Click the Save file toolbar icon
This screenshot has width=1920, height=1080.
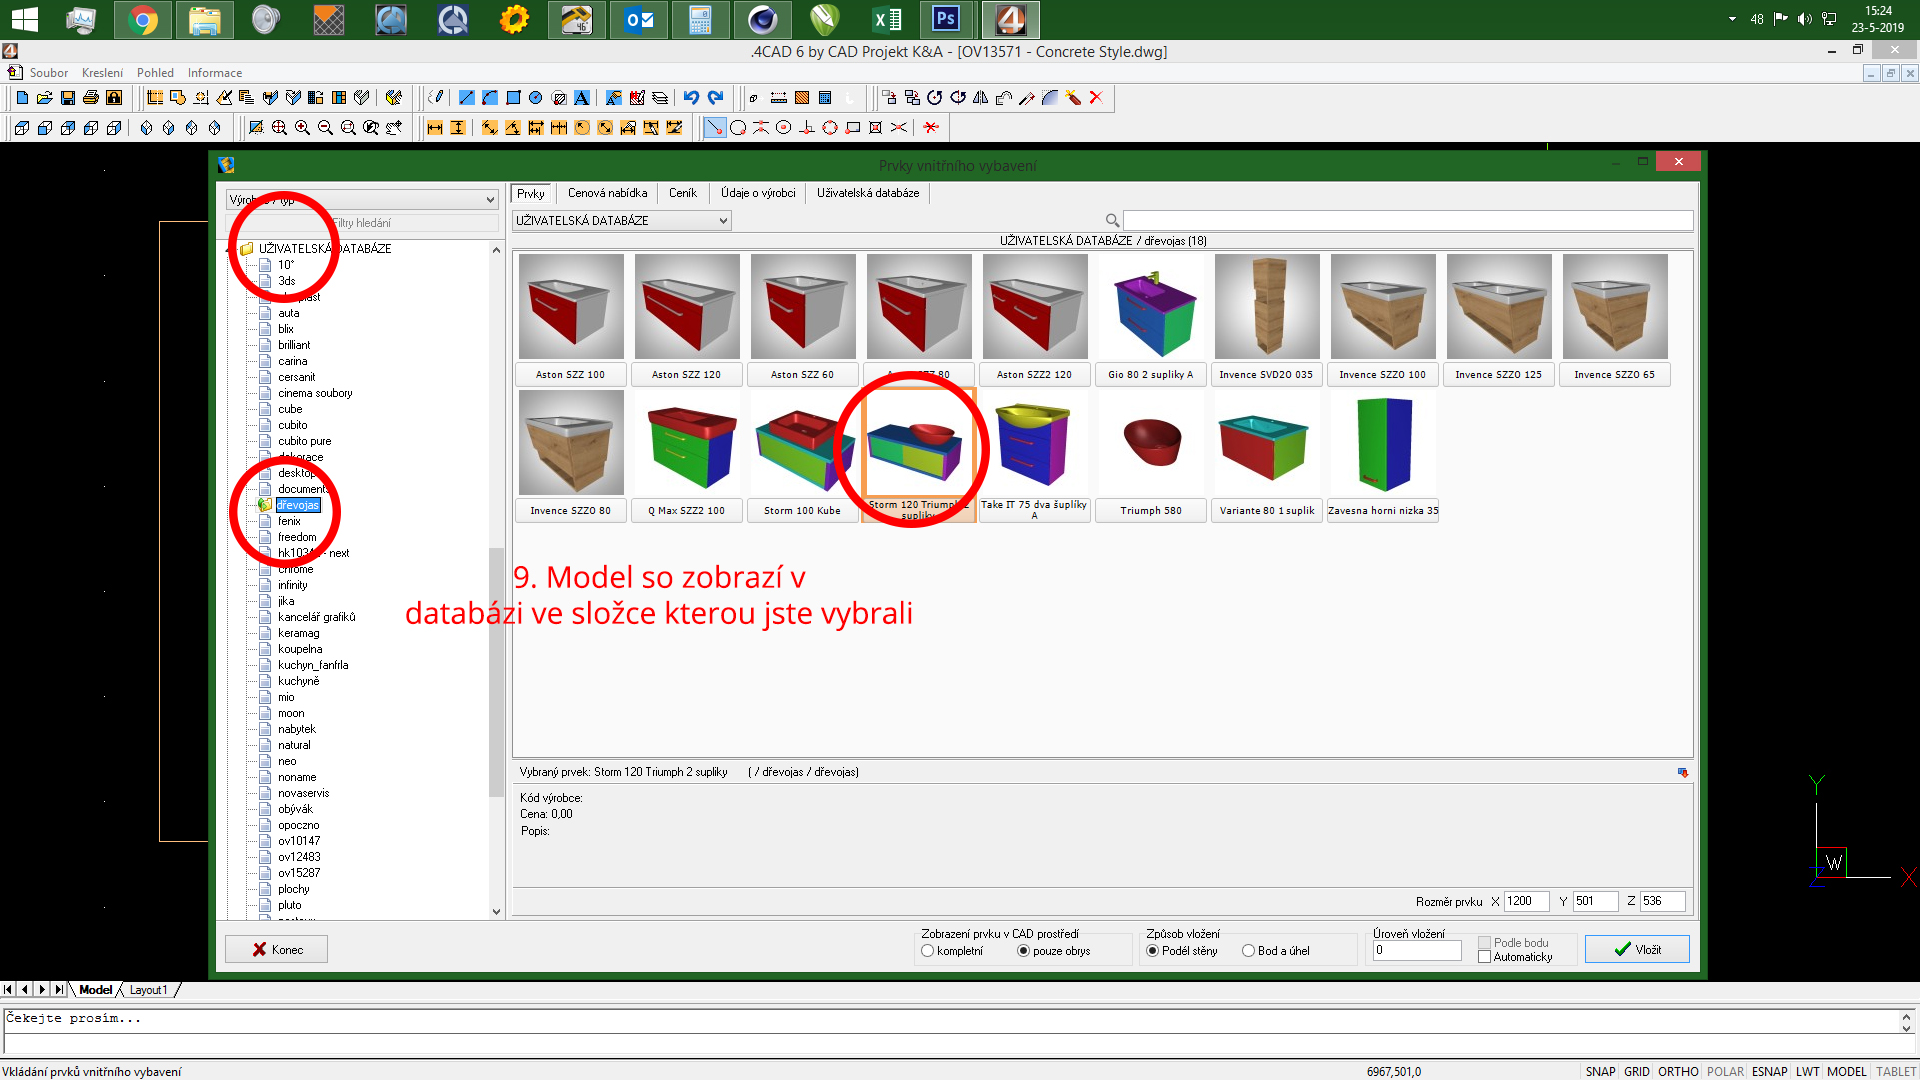click(68, 98)
